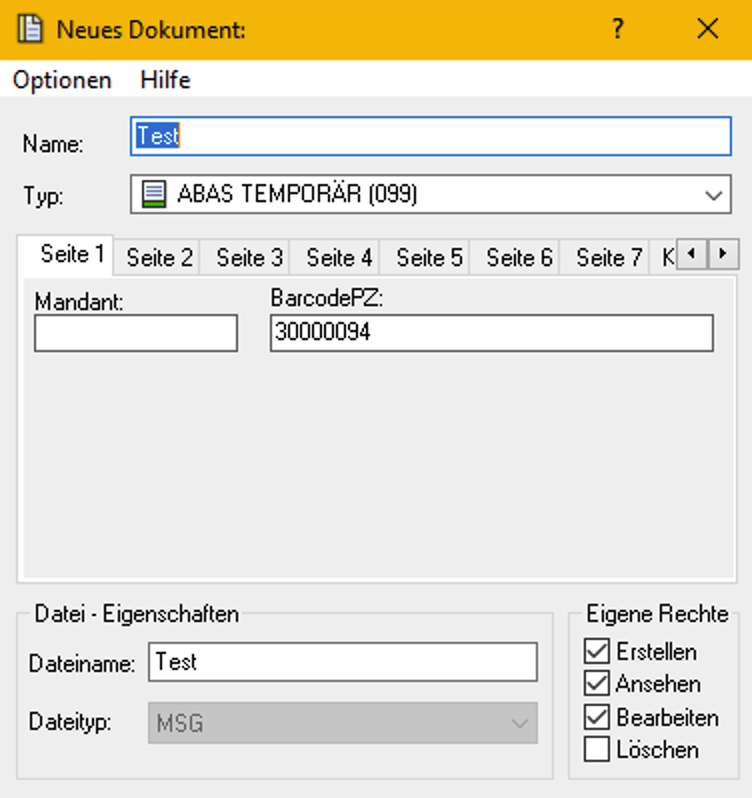Switch to the Seite 2 tab
The image size is (752, 798).
click(x=159, y=258)
